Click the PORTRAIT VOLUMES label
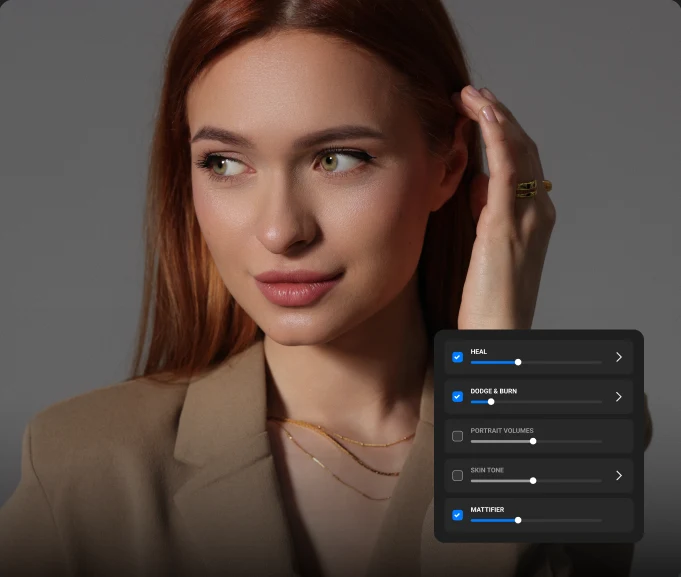Screen dimensions: 681x577 click(x=502, y=431)
